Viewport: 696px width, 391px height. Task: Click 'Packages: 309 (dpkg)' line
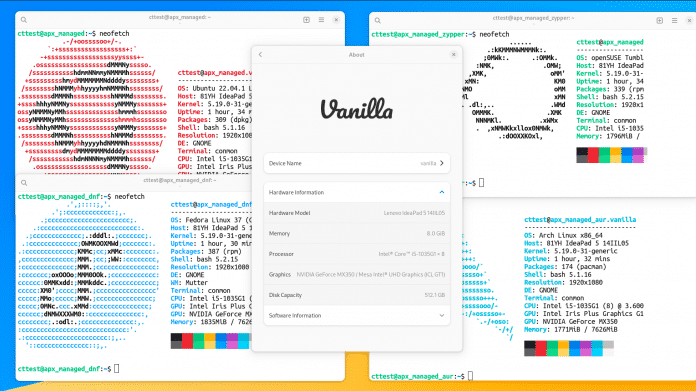pos(214,119)
